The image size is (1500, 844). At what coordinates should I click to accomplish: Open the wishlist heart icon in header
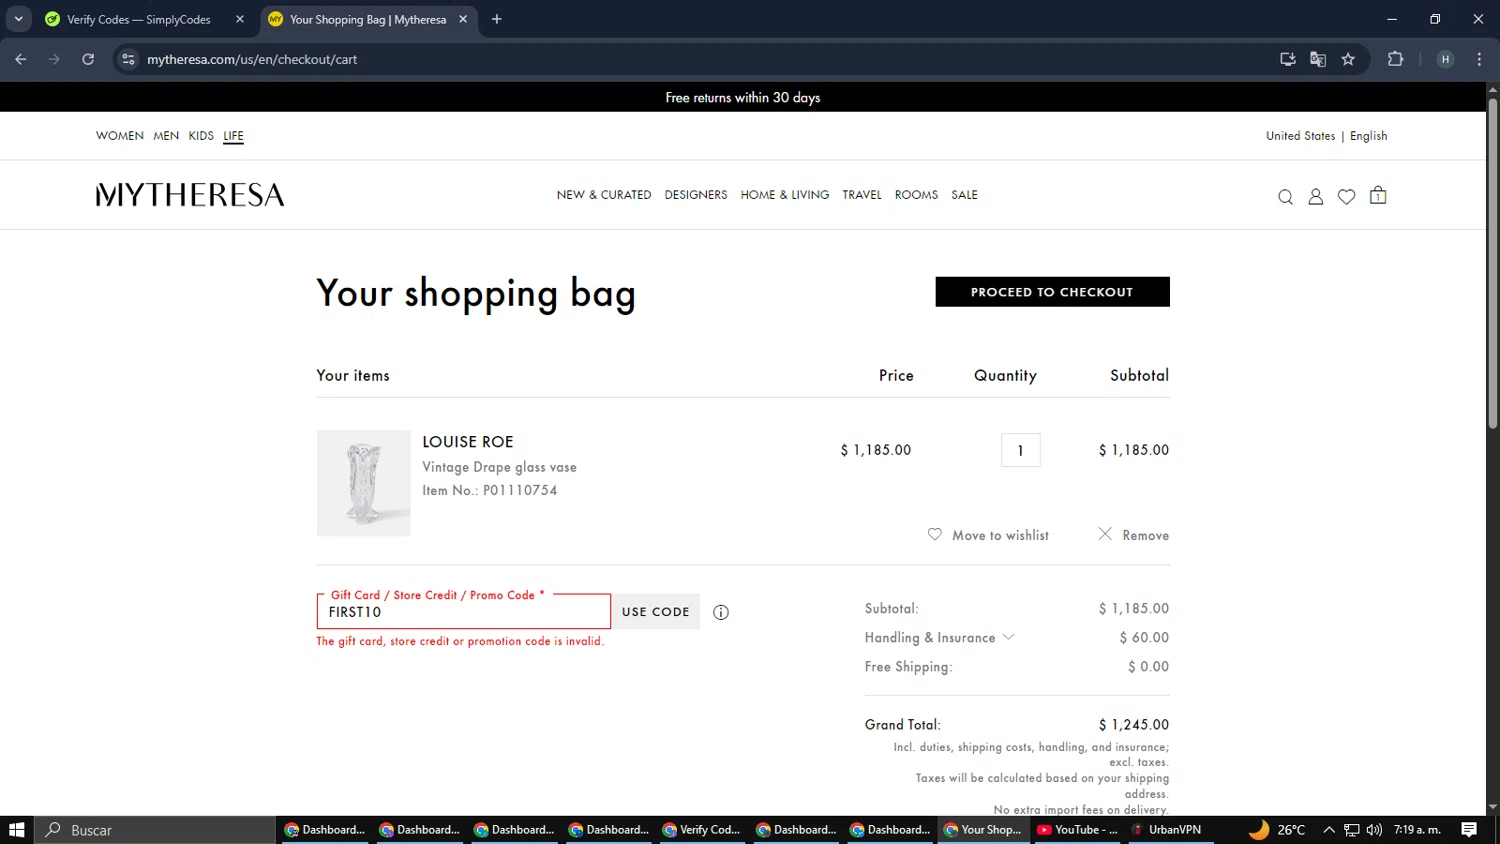click(x=1347, y=197)
